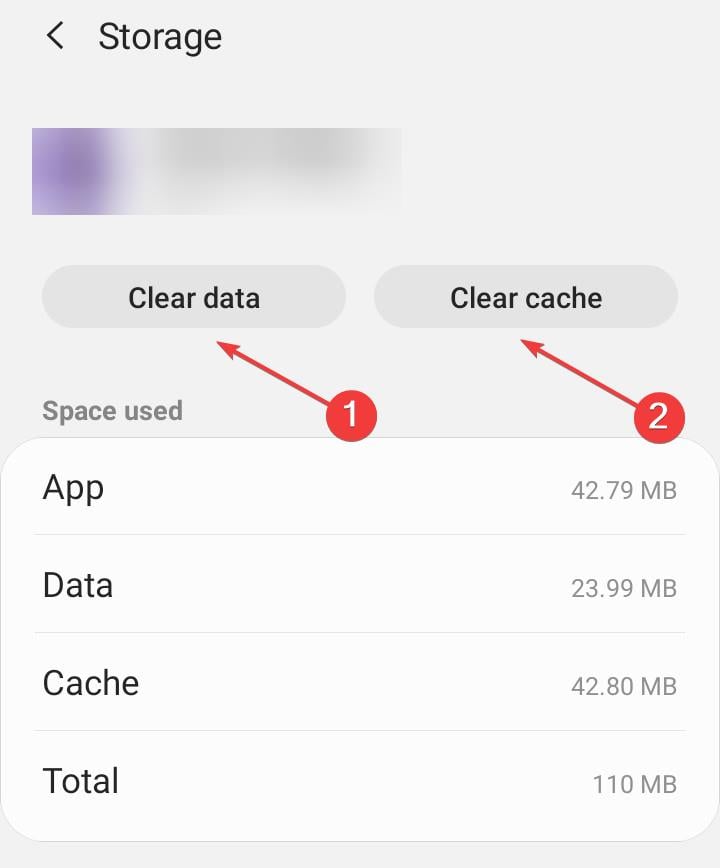Click the divider line between Data and Cache
Screen dimensions: 720x868
[x=360, y=632]
